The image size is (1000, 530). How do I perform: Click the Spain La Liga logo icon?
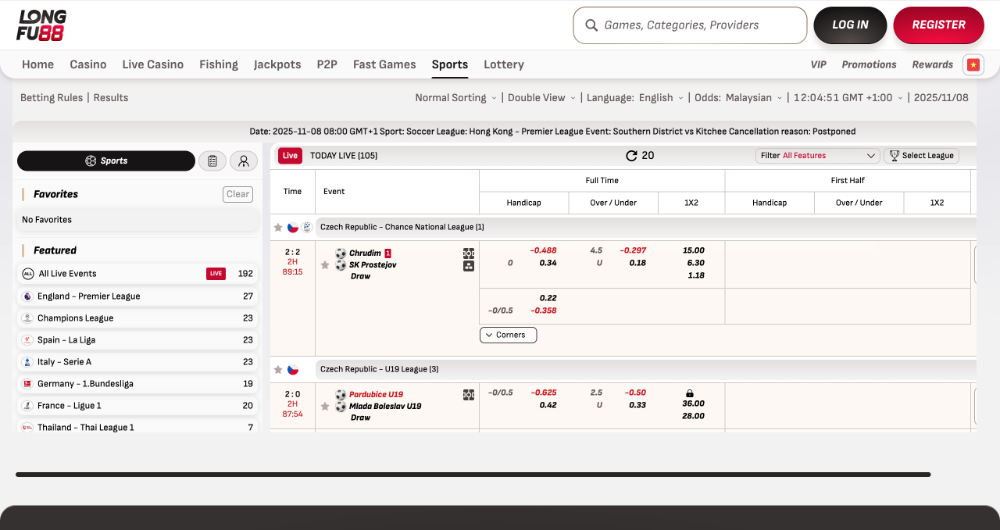[x=27, y=340]
